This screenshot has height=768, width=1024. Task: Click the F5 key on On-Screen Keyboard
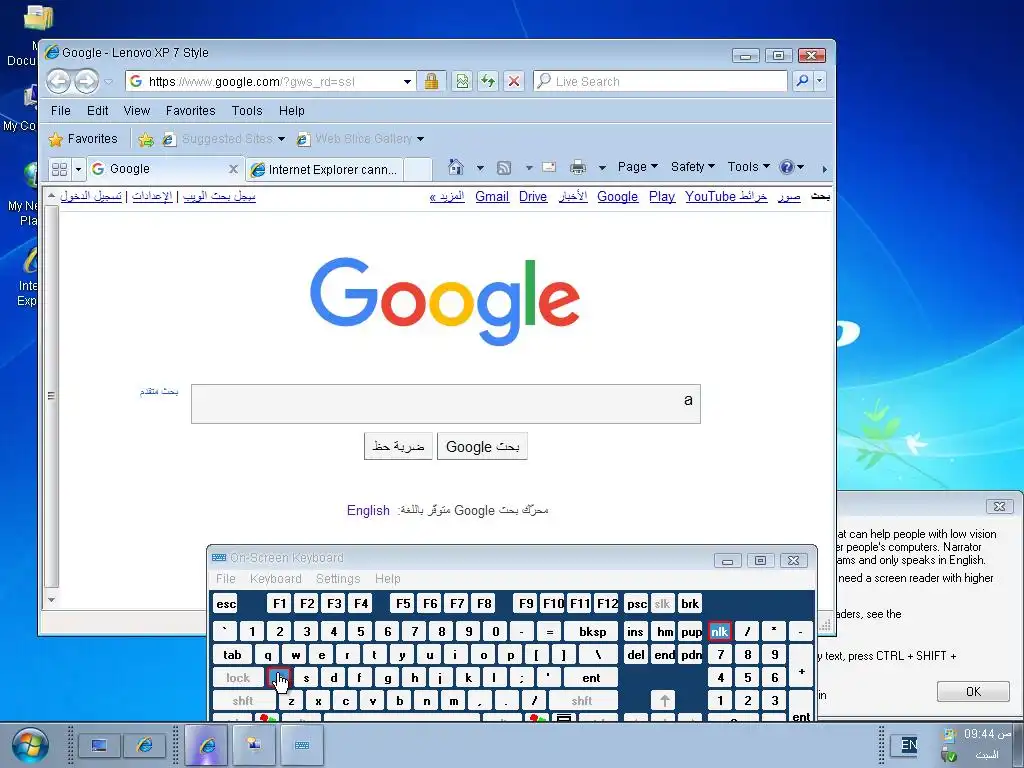coord(404,604)
